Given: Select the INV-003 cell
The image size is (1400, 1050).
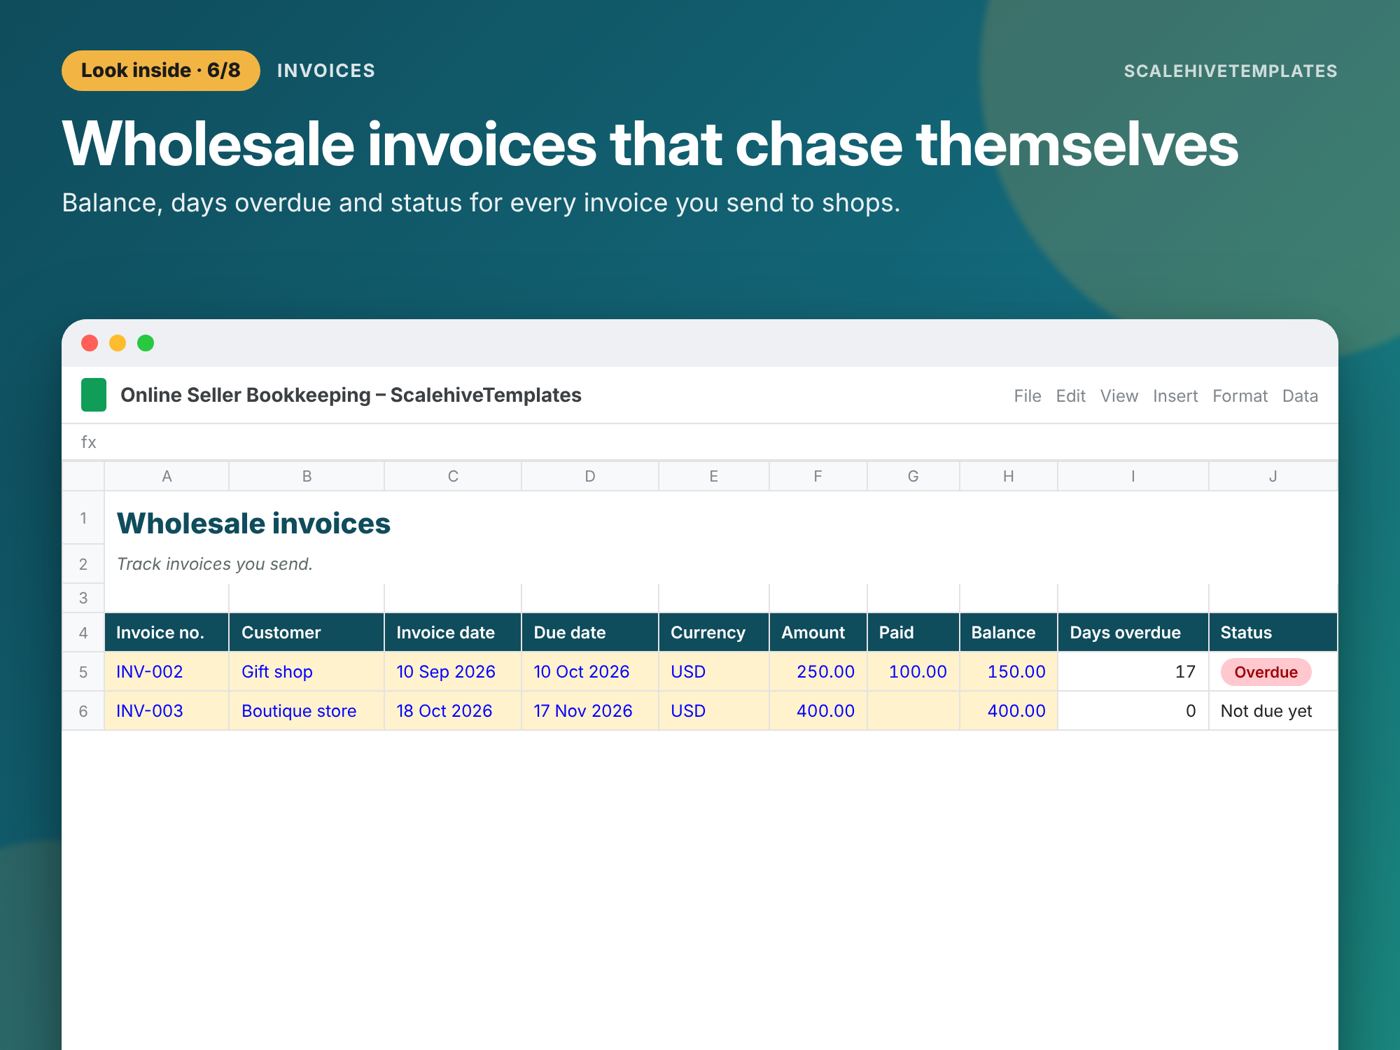Looking at the screenshot, I should tap(167, 711).
